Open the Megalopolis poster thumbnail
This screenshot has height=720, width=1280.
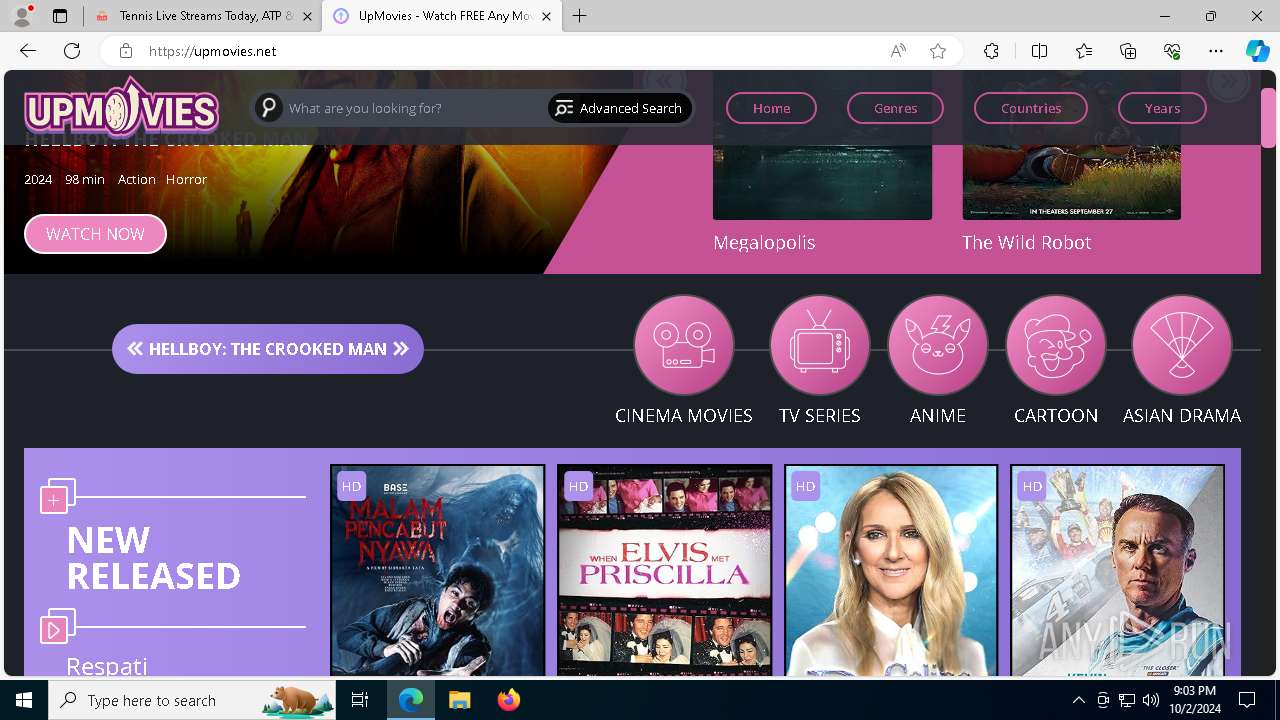pyautogui.click(x=822, y=145)
